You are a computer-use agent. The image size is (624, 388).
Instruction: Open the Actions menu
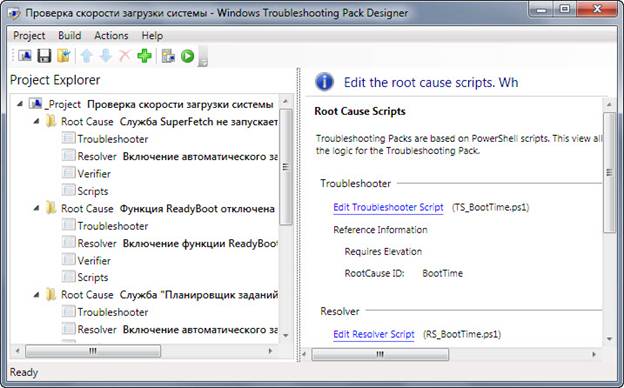click(111, 36)
